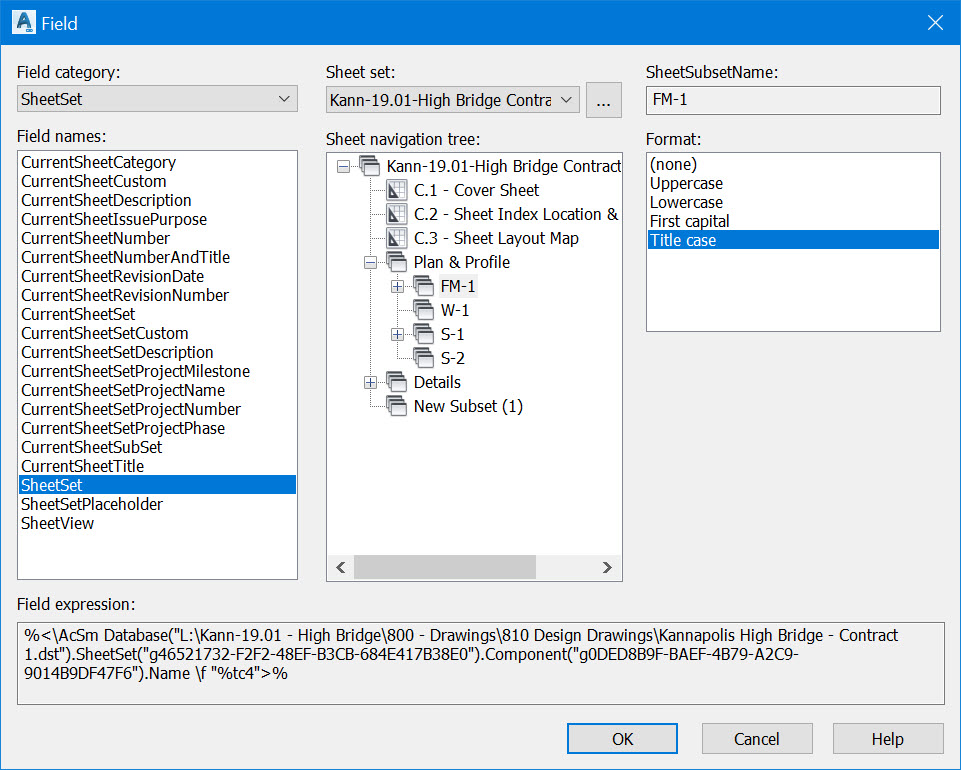Select the W-1 subset label
The width and height of the screenshot is (961, 770).
(x=455, y=310)
